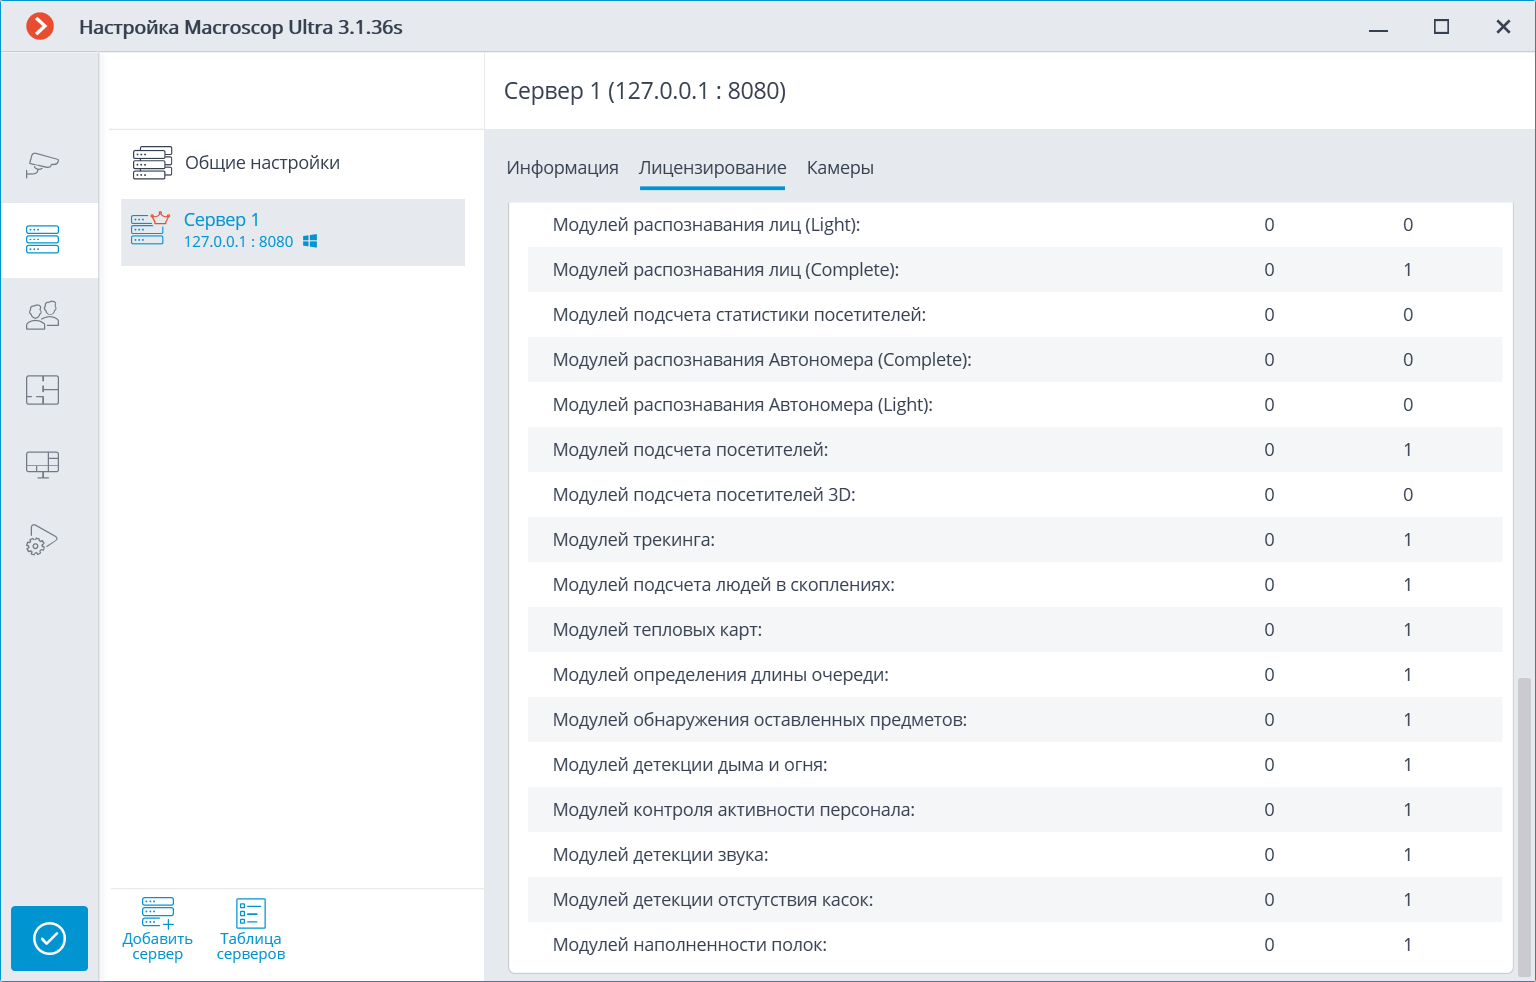
Task: Select row Модулей подсчета статистики посетителей:
Action: click(1015, 315)
